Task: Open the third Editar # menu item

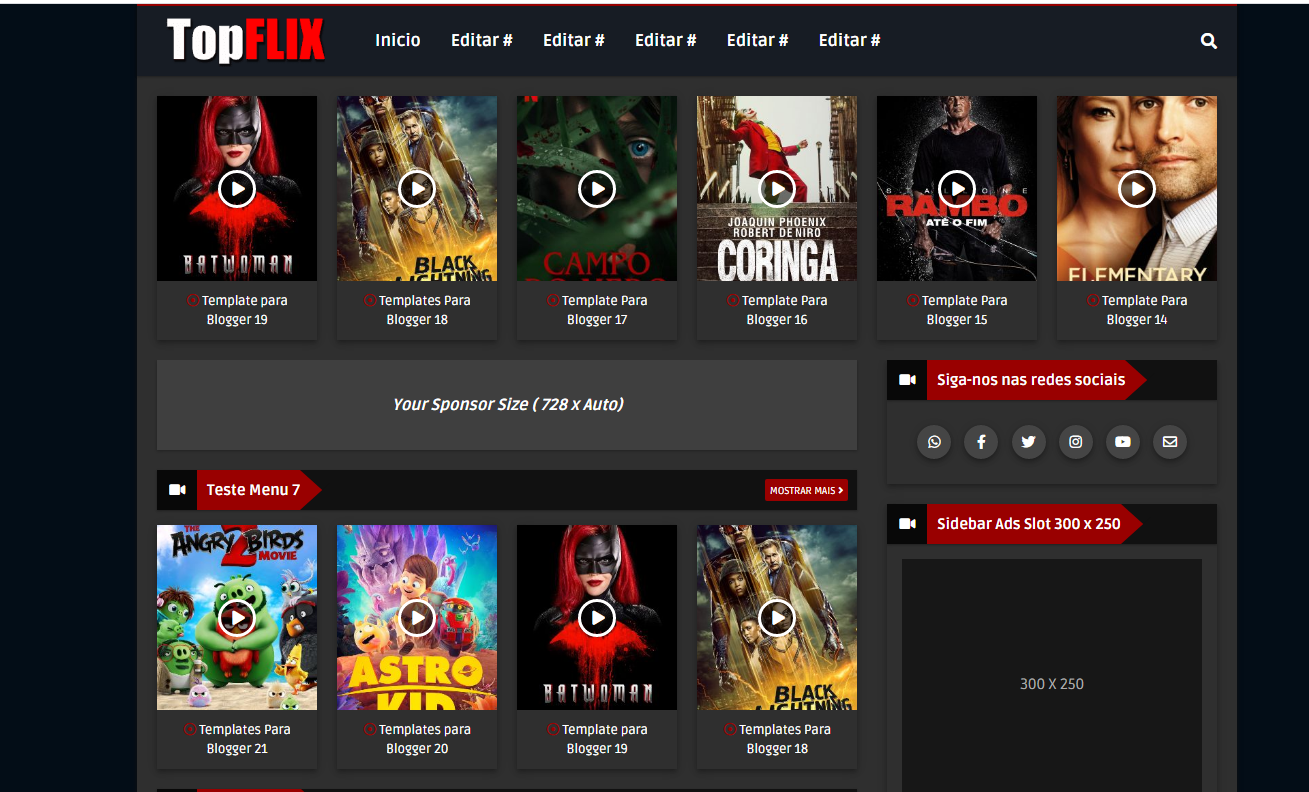Action: 666,40
